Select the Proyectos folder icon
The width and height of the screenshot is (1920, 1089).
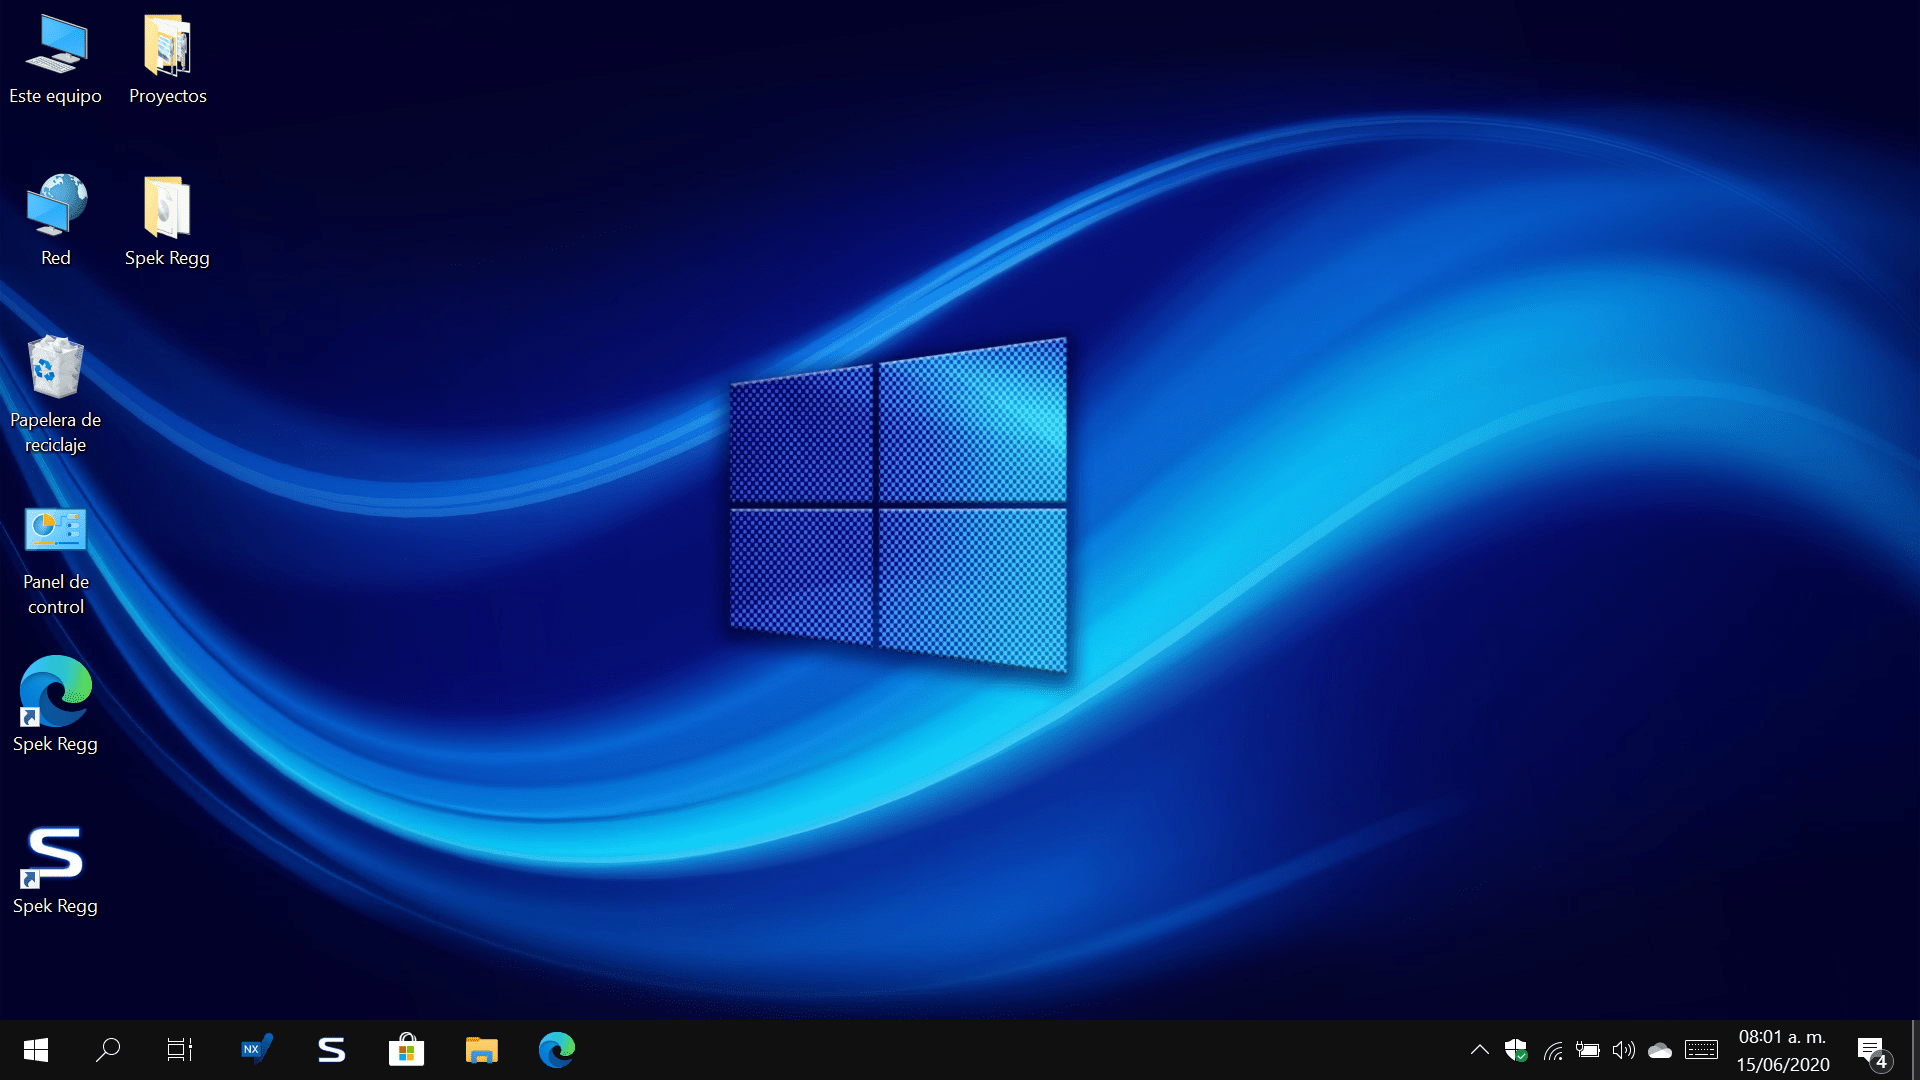tap(167, 47)
